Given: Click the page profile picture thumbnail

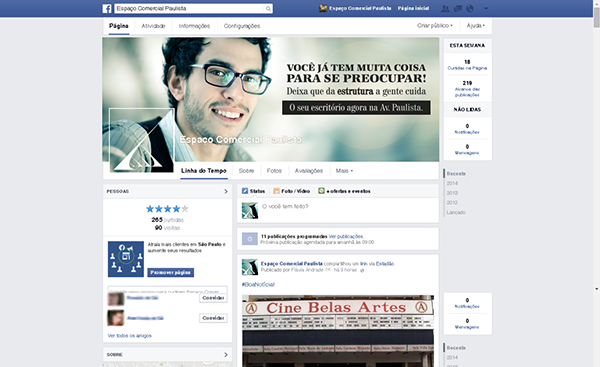Looking at the screenshot, I should [x=142, y=140].
